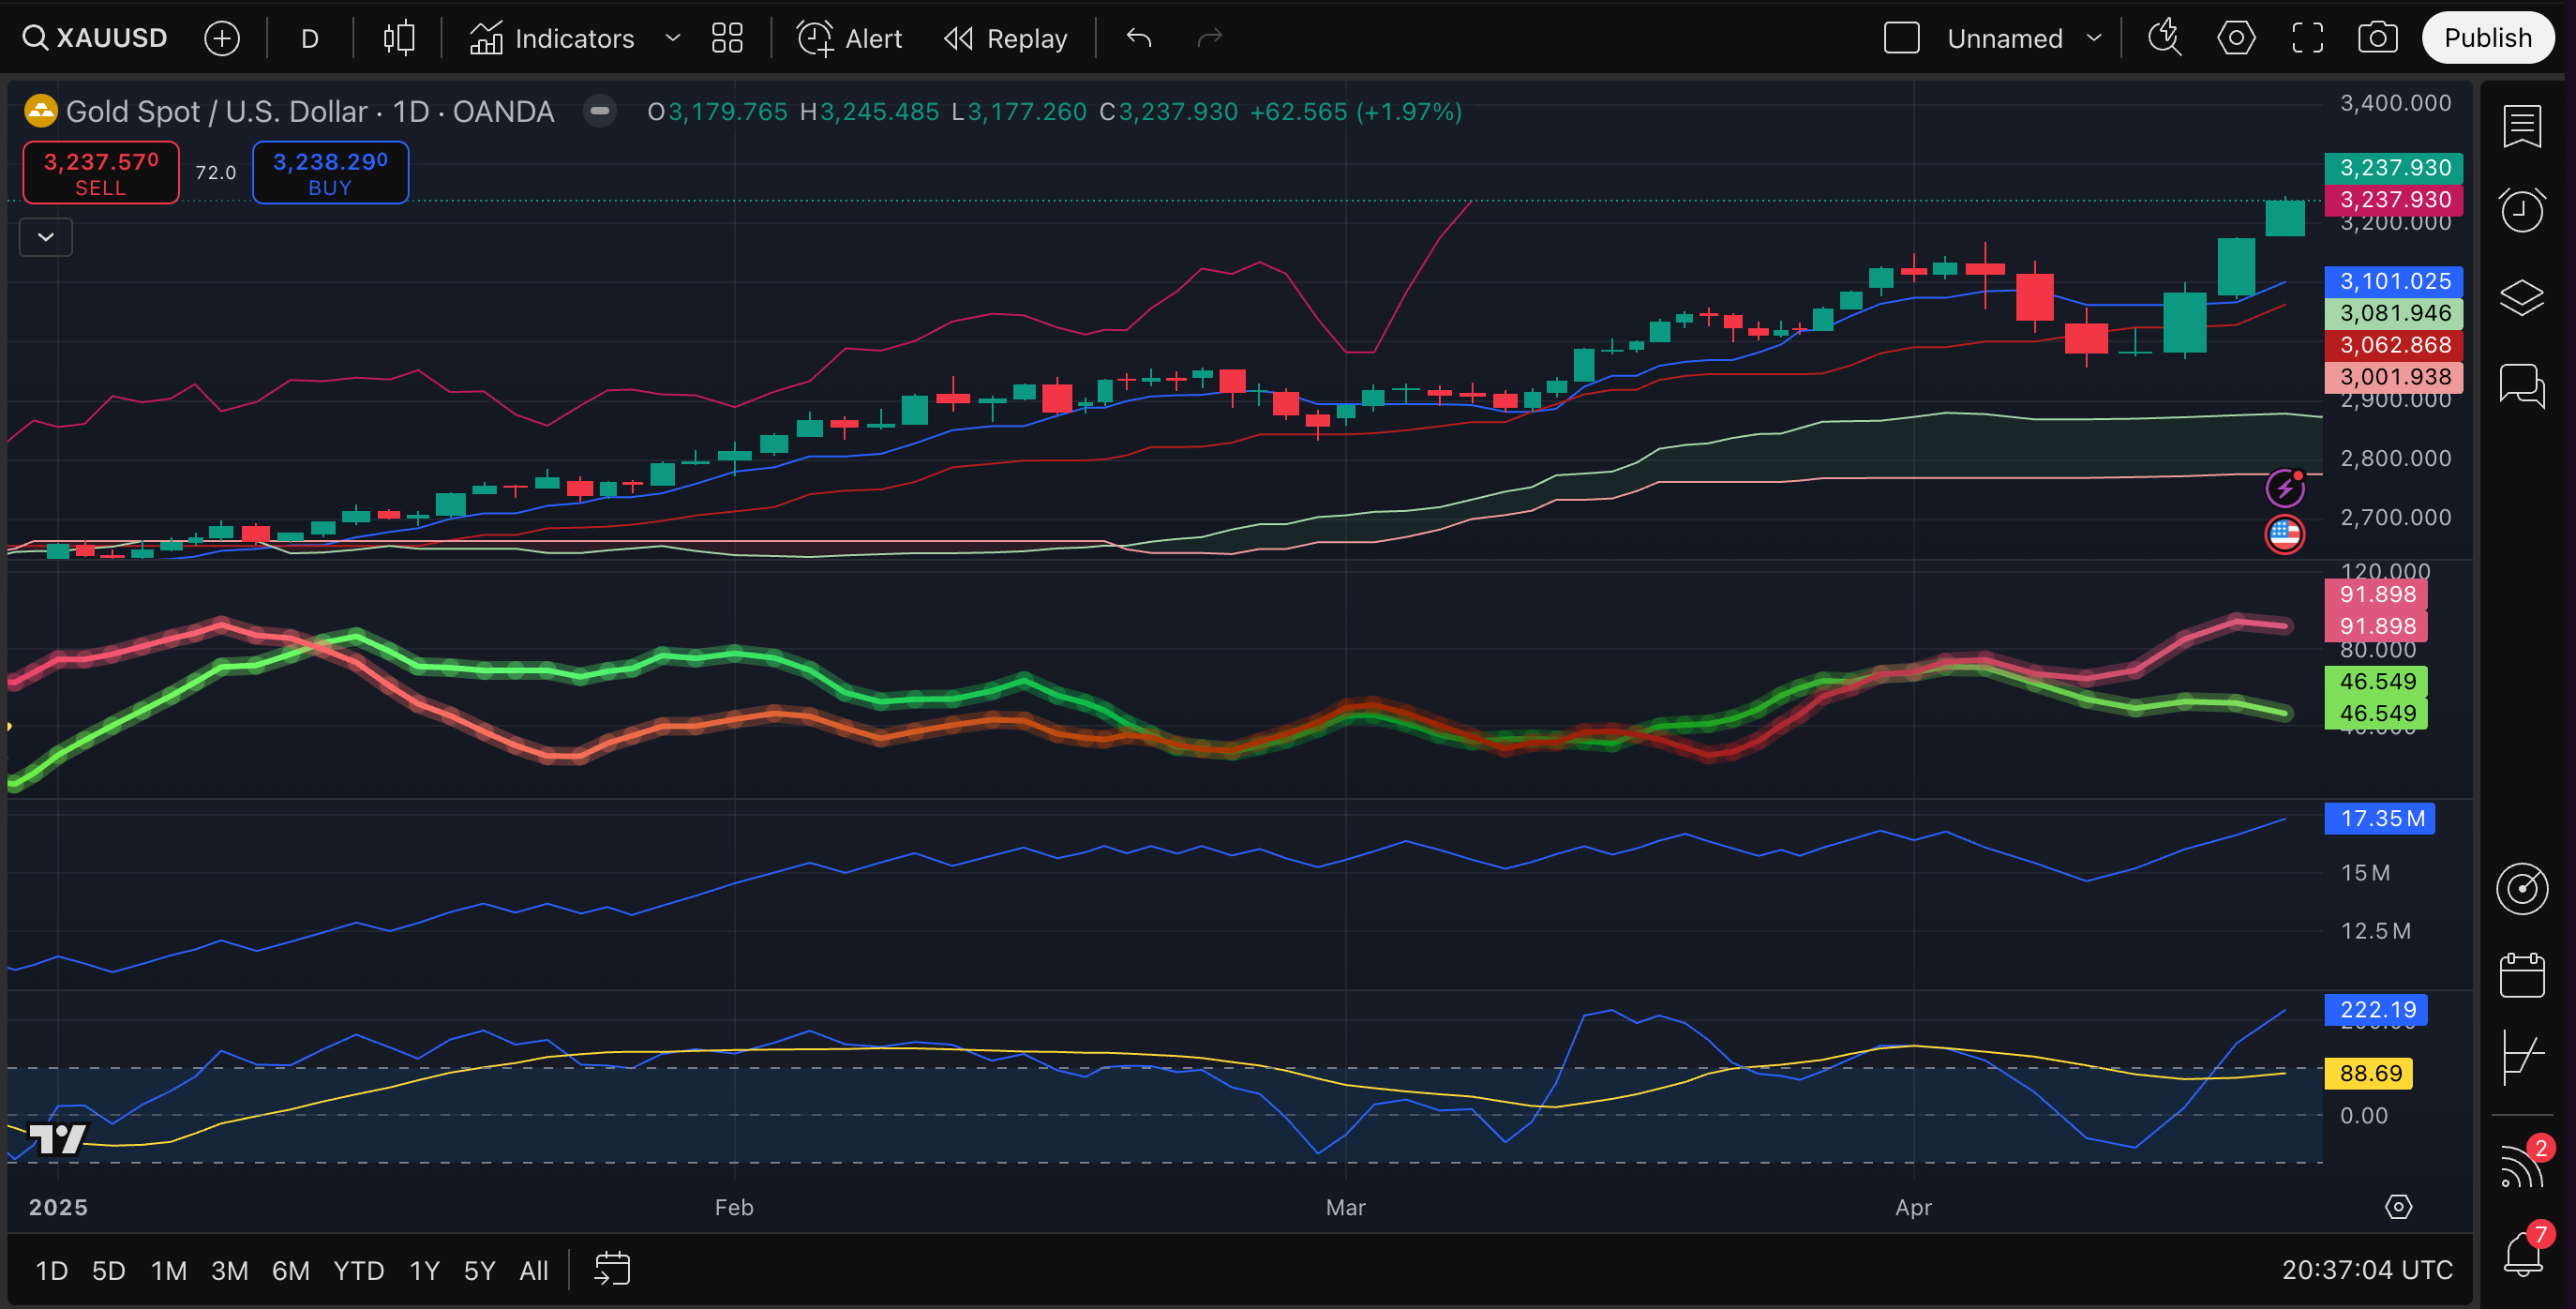This screenshot has height=1309, width=2576.
Task: Open symbol search for XAUUSD
Action: (x=96, y=38)
